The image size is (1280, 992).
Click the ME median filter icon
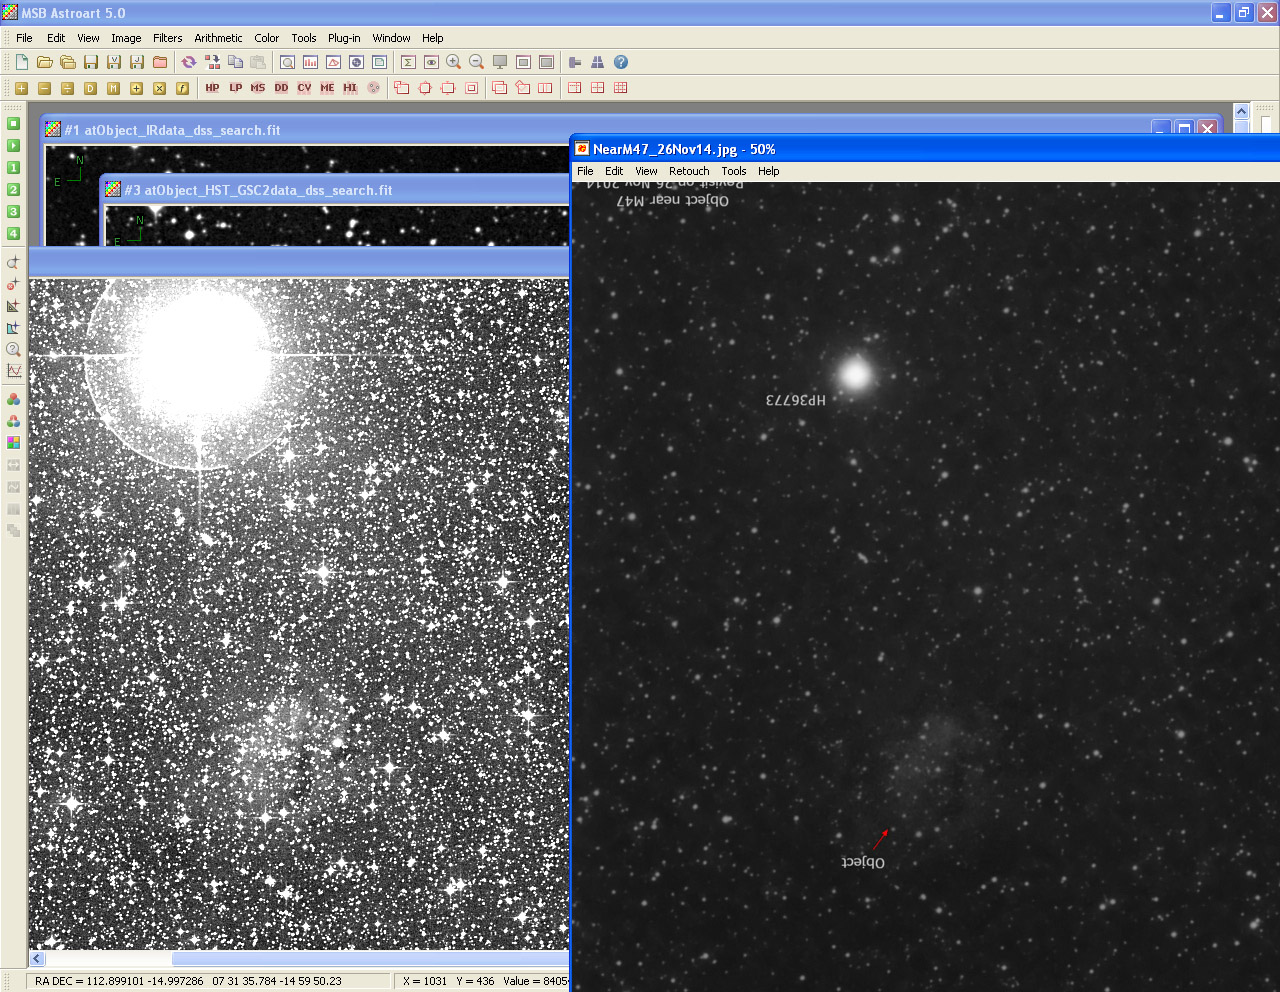[x=327, y=88]
